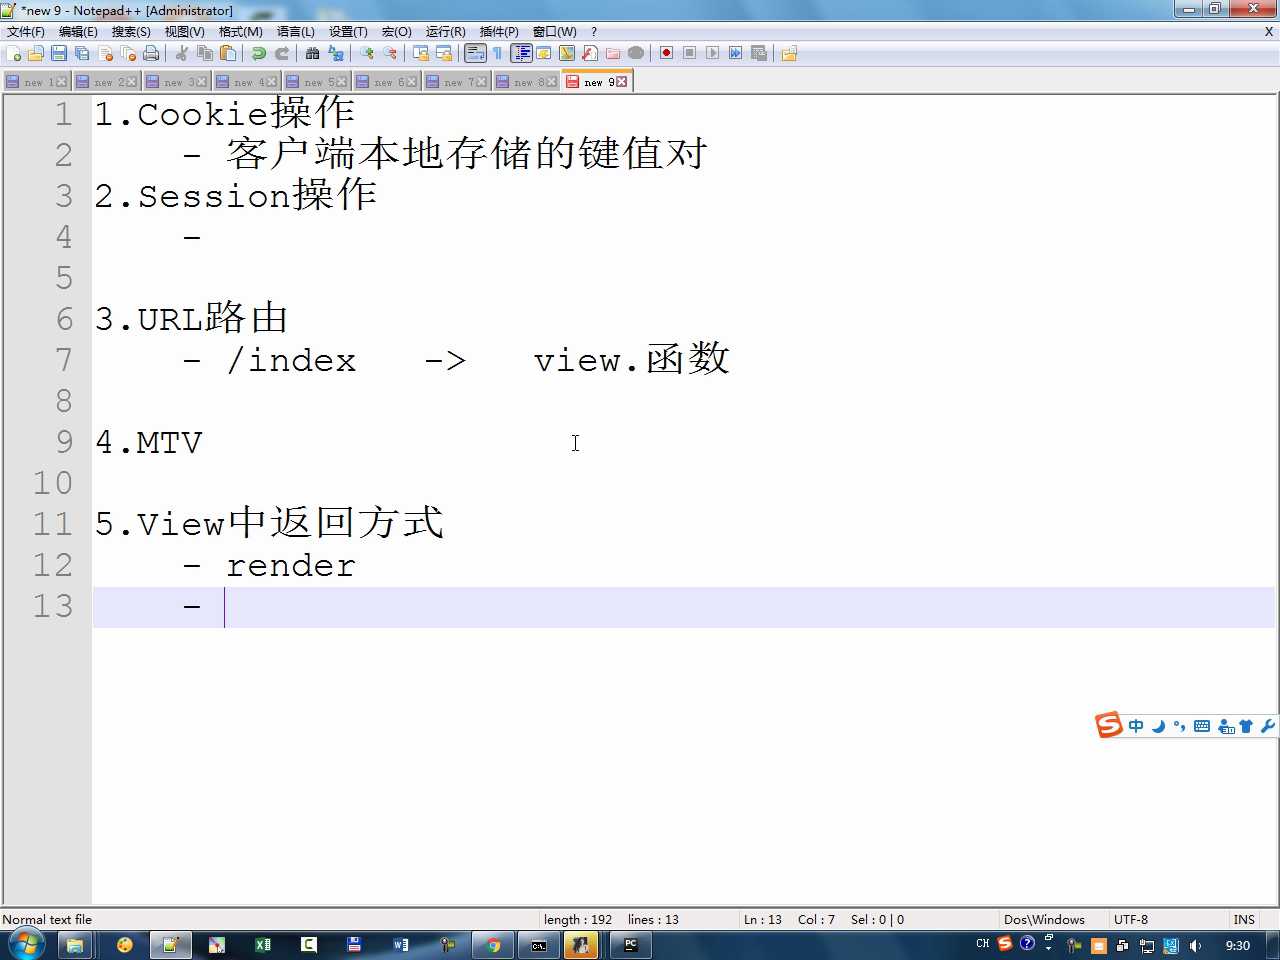This screenshot has height=960, width=1280.
Task: Open the 格式(M) menu
Action: tap(240, 32)
